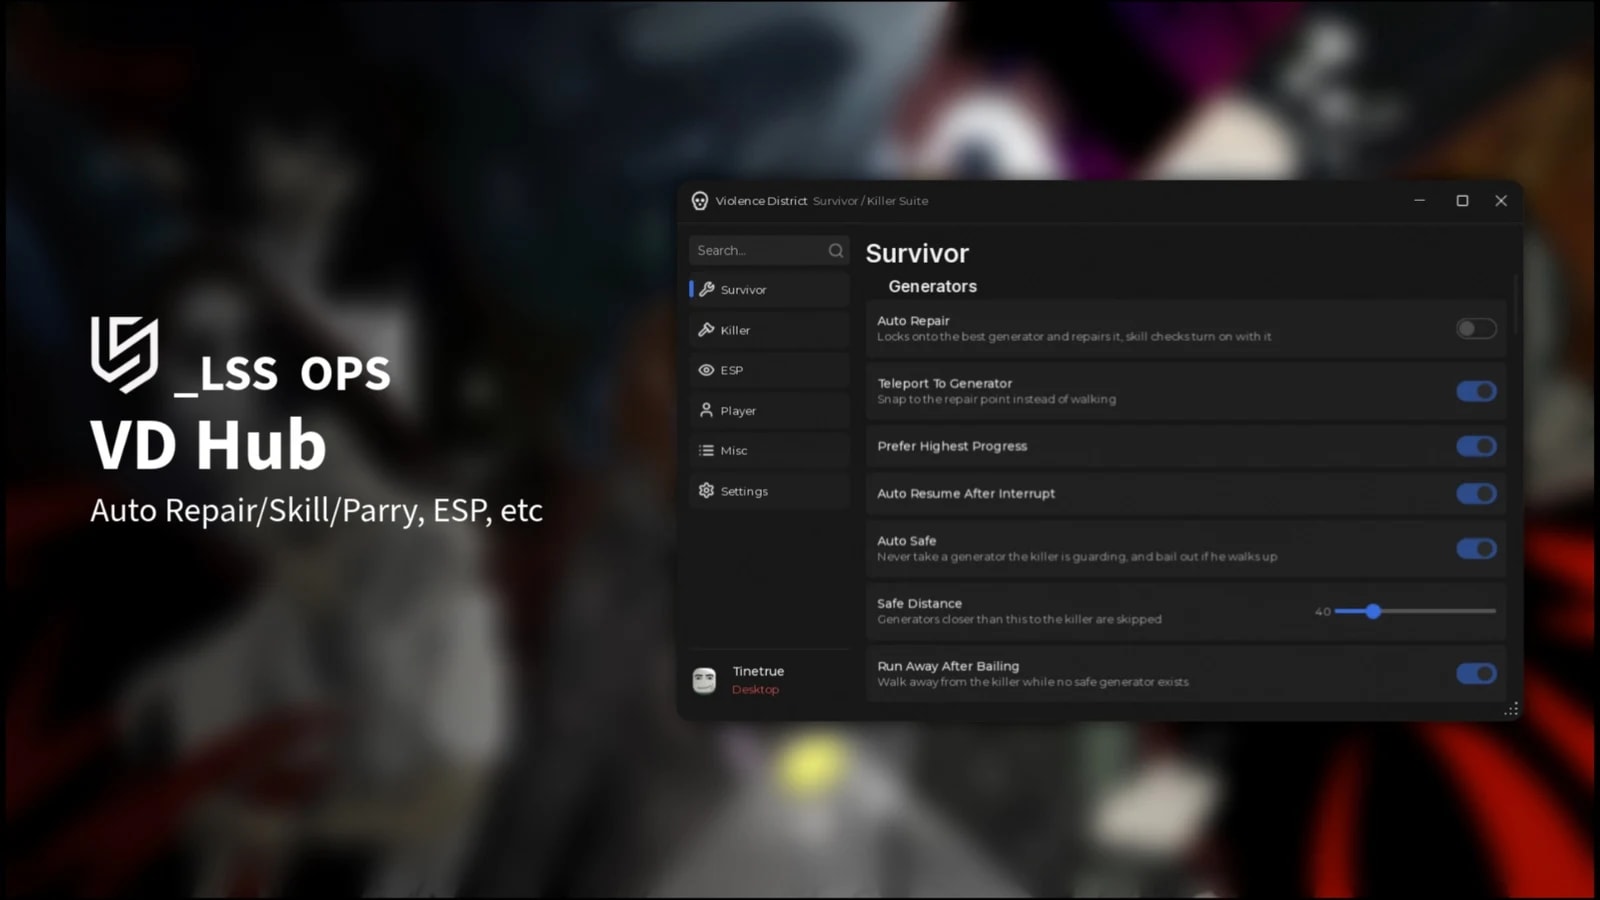Click the right end of the Safe Distance track
Screen dimensions: 1600x900
tap(1493, 611)
